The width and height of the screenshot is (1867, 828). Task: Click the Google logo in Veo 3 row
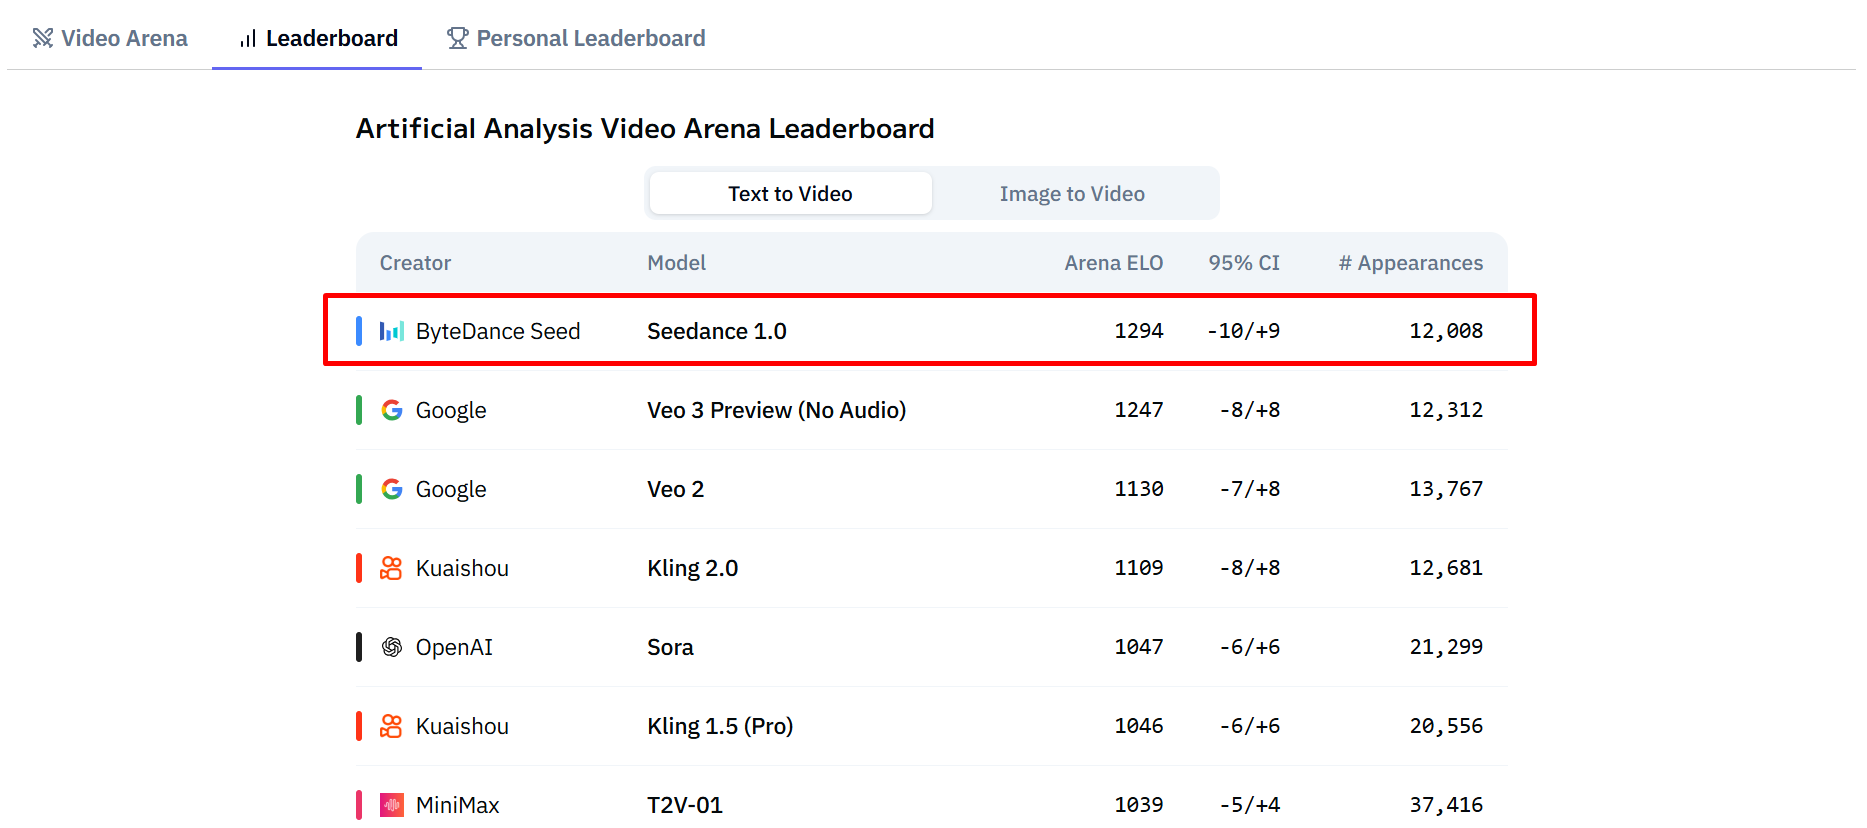point(392,410)
